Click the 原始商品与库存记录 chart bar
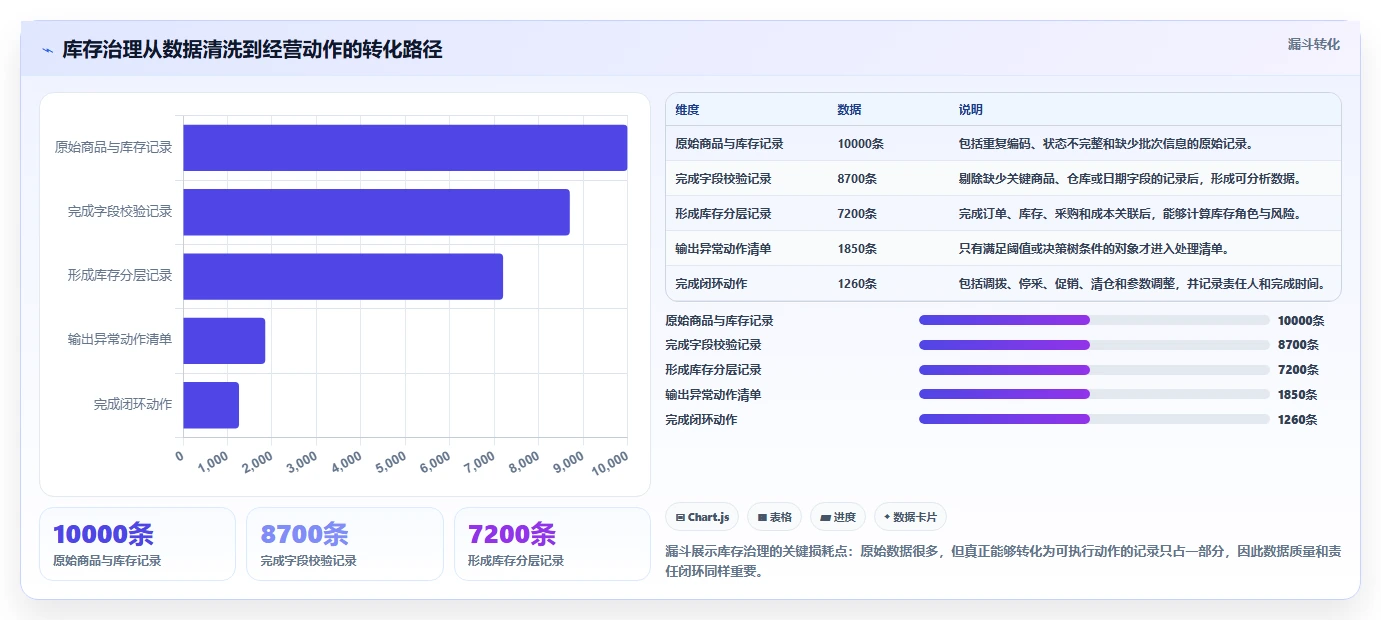 [405, 147]
